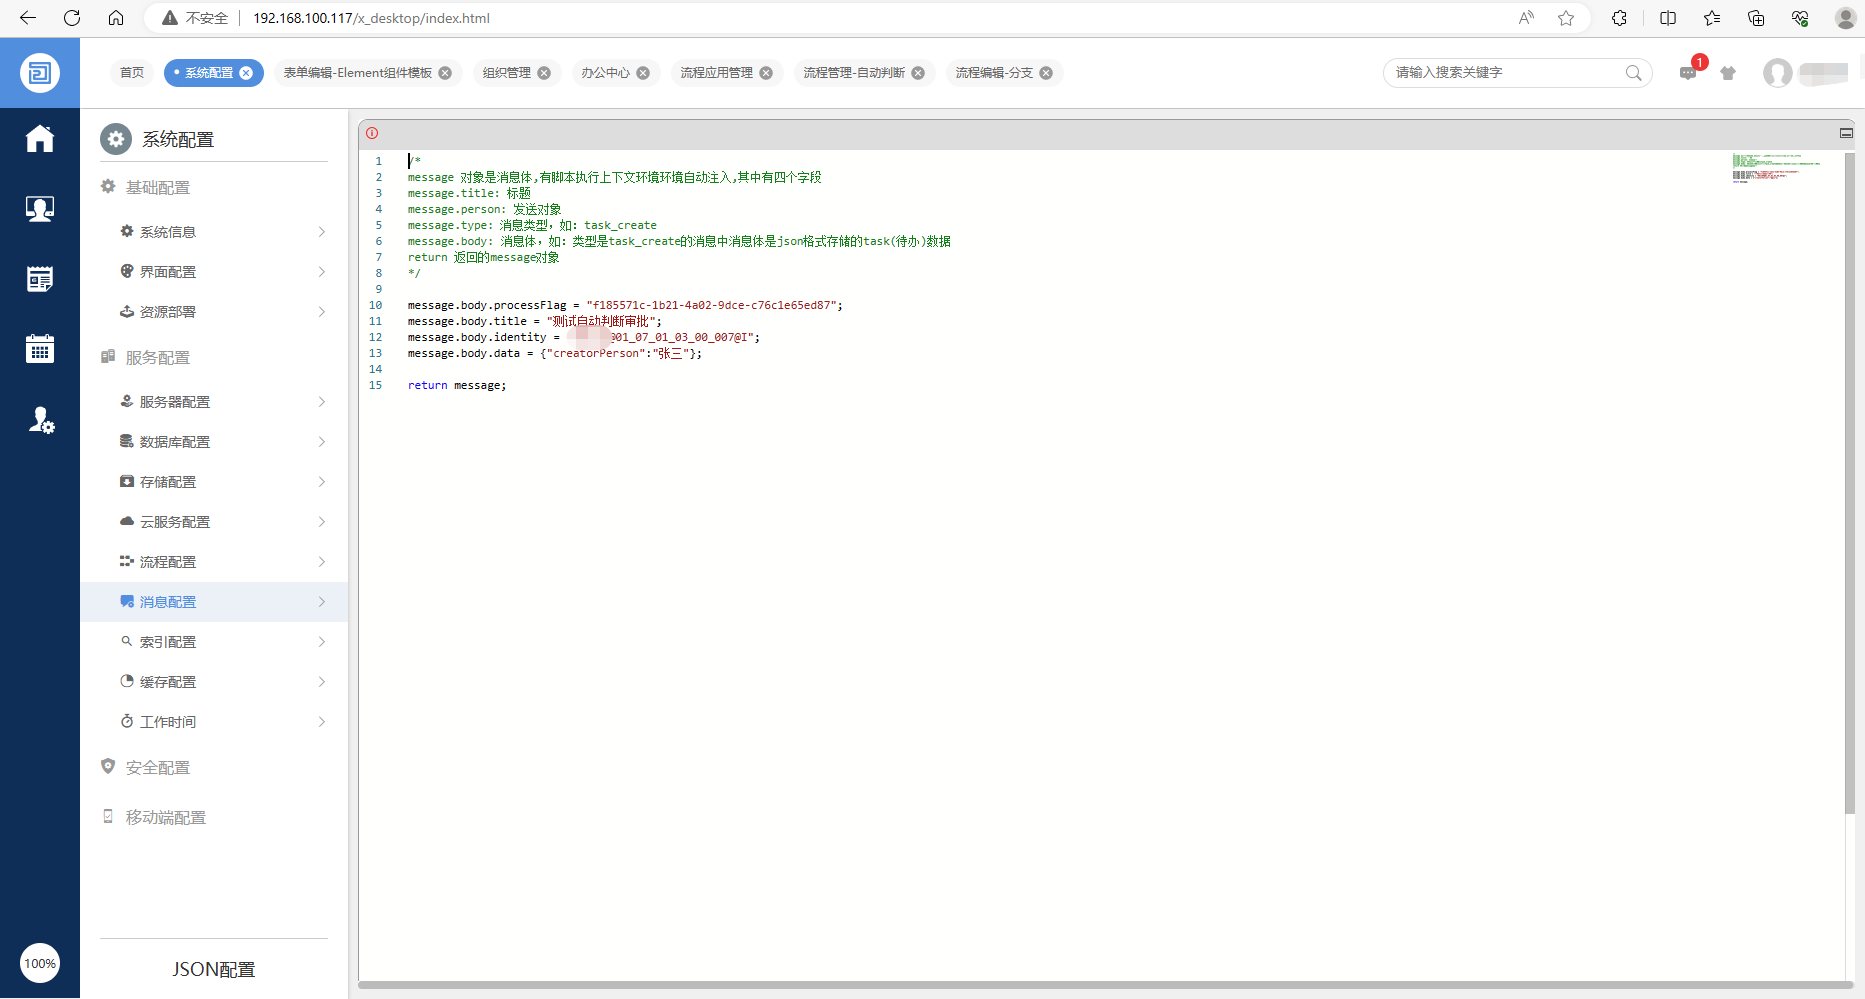Screen dimensions: 1865x999
Task: Switch to 首页 tab
Action: [x=132, y=73]
